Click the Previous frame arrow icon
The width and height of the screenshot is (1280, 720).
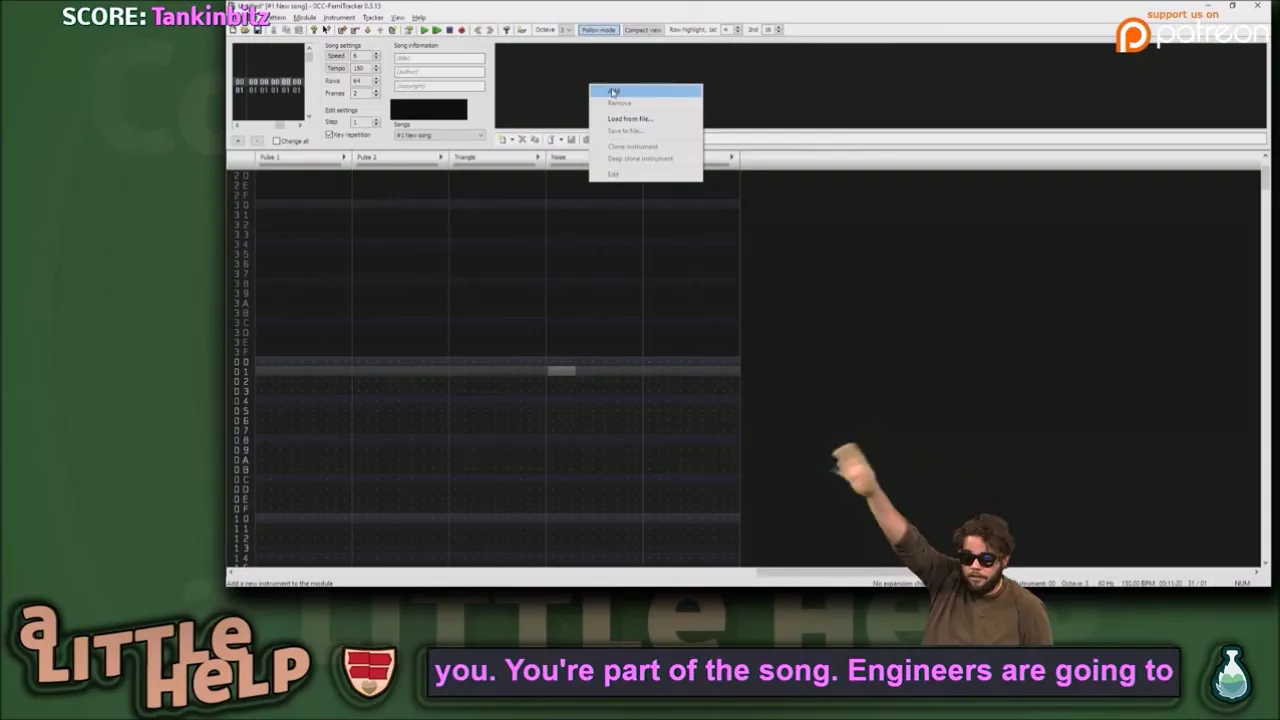(x=478, y=30)
